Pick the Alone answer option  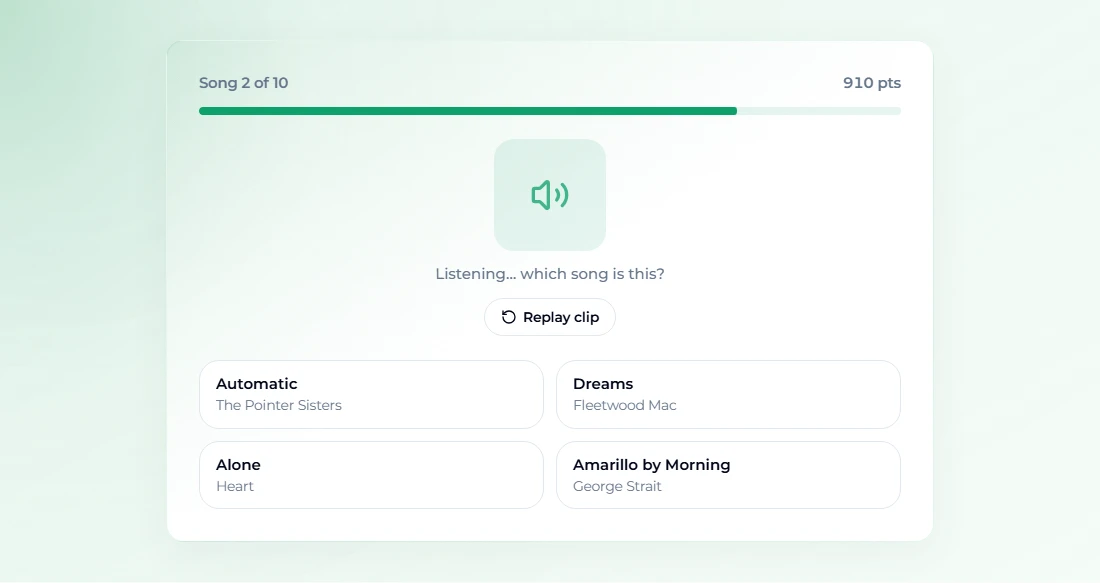click(371, 475)
